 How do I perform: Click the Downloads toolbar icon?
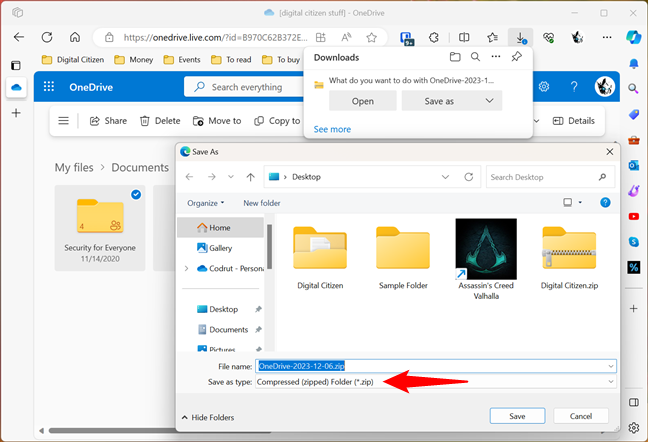(x=520, y=38)
